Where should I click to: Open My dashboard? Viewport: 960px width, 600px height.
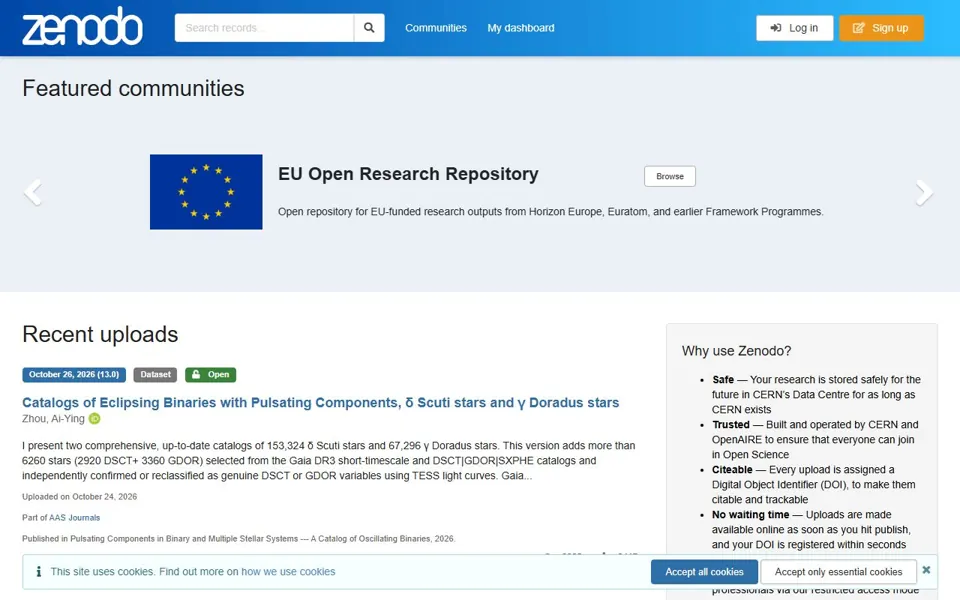click(521, 28)
